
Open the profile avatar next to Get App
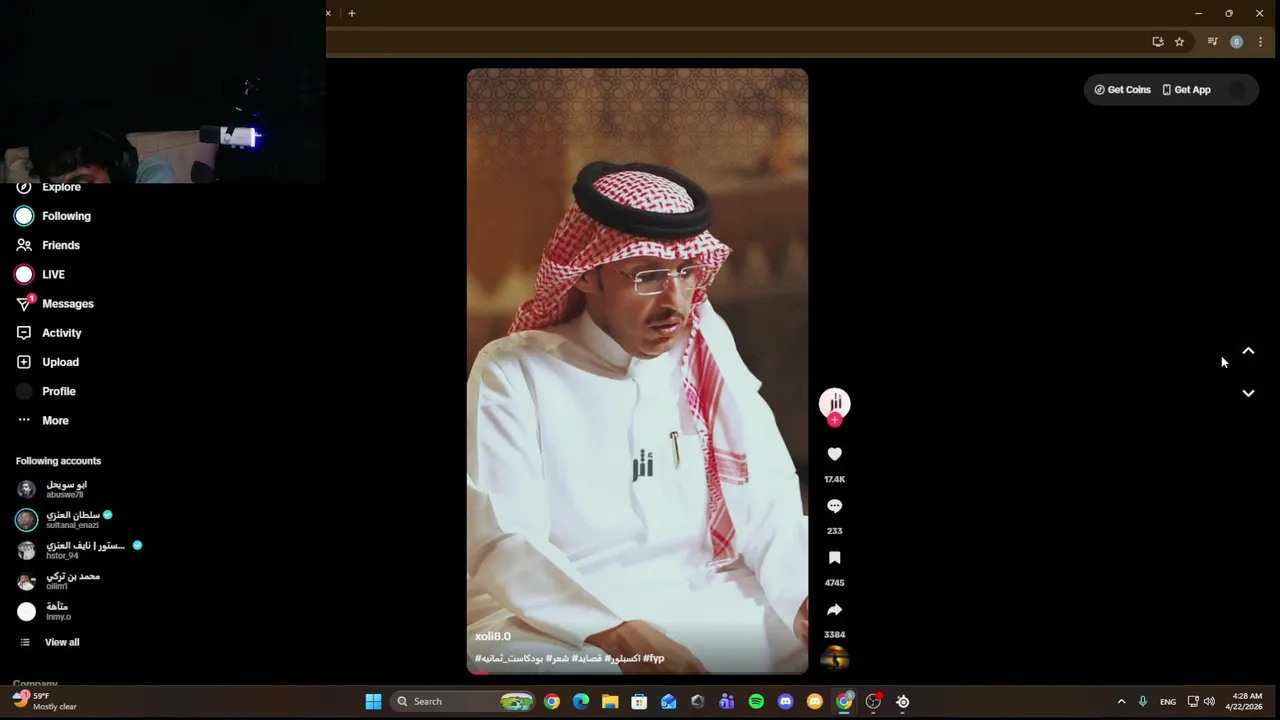click(x=1238, y=90)
